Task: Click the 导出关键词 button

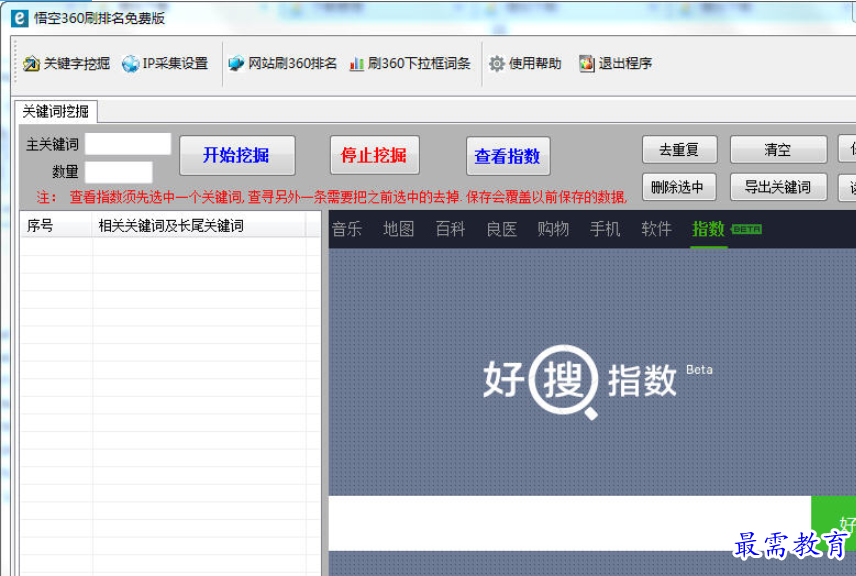Action: click(778, 187)
